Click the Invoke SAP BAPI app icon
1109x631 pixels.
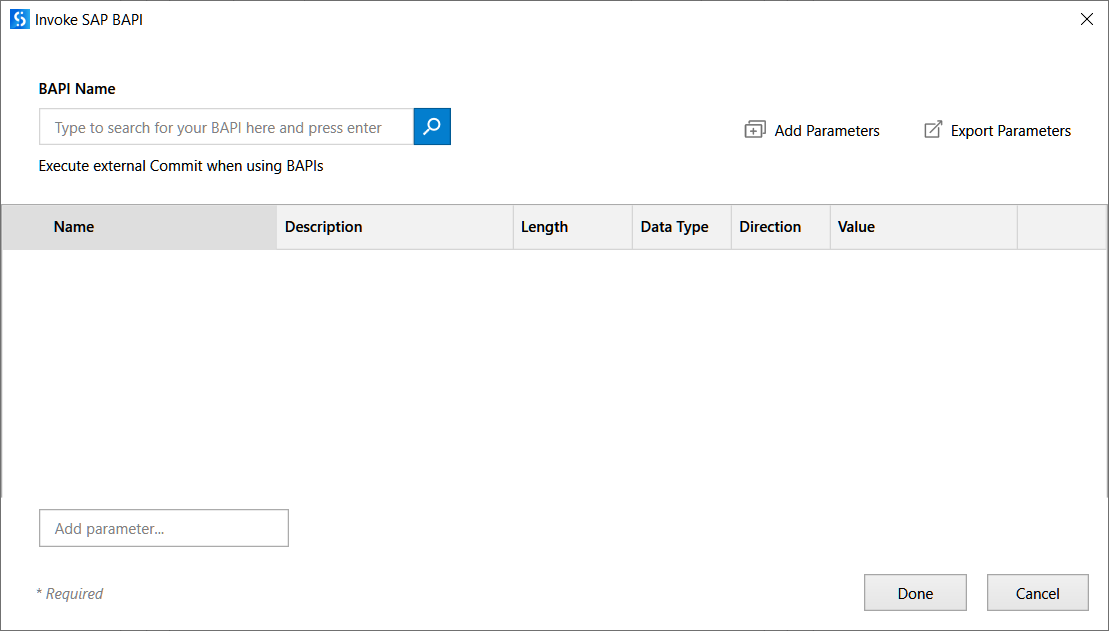point(20,19)
